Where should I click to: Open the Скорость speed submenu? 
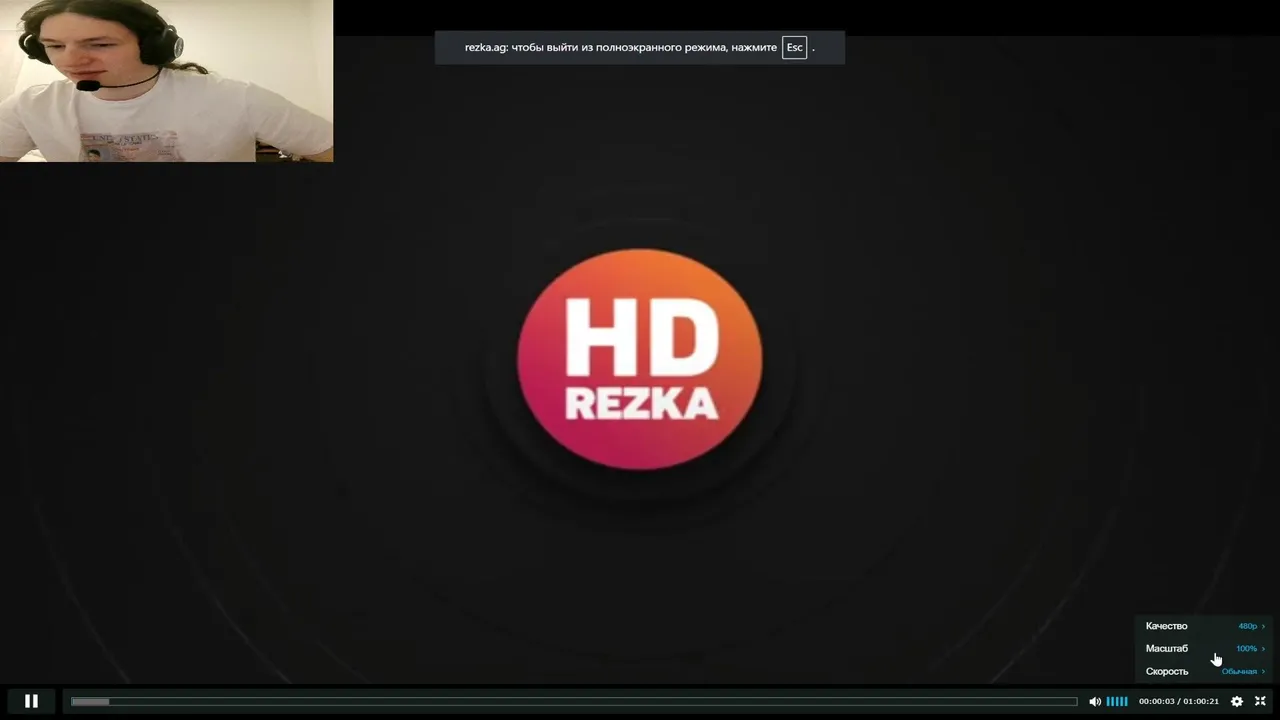coord(1206,671)
